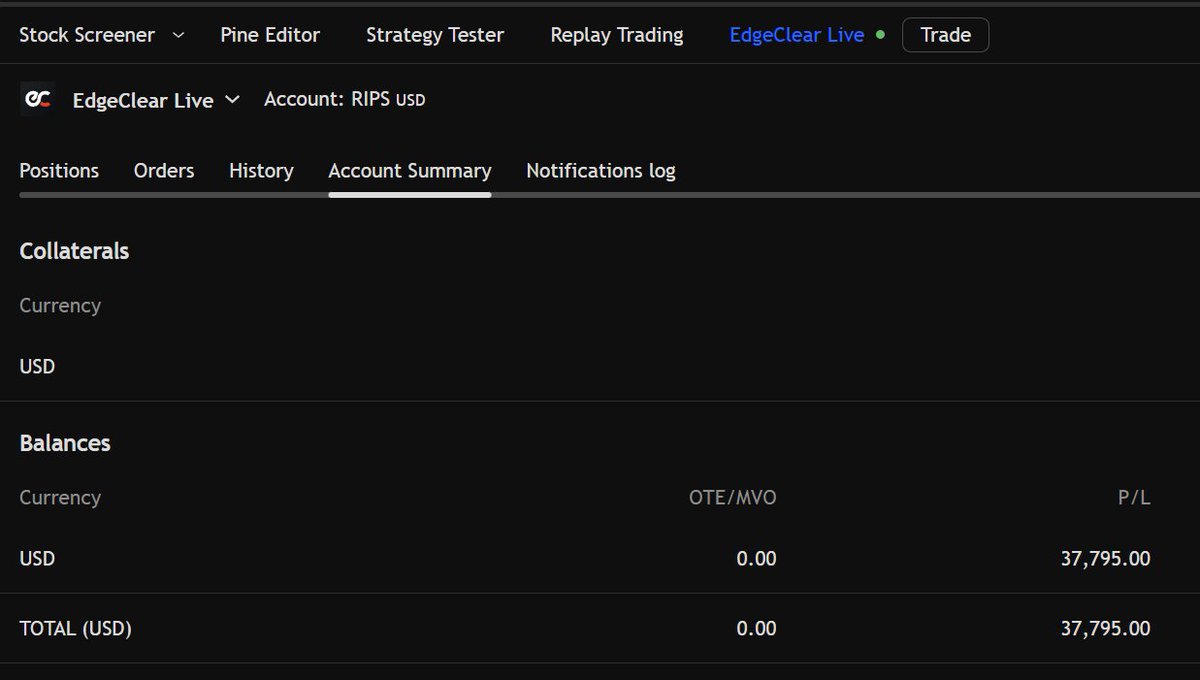Click the EdgeClear logo icon
Viewport: 1200px width, 680px height.
37,99
